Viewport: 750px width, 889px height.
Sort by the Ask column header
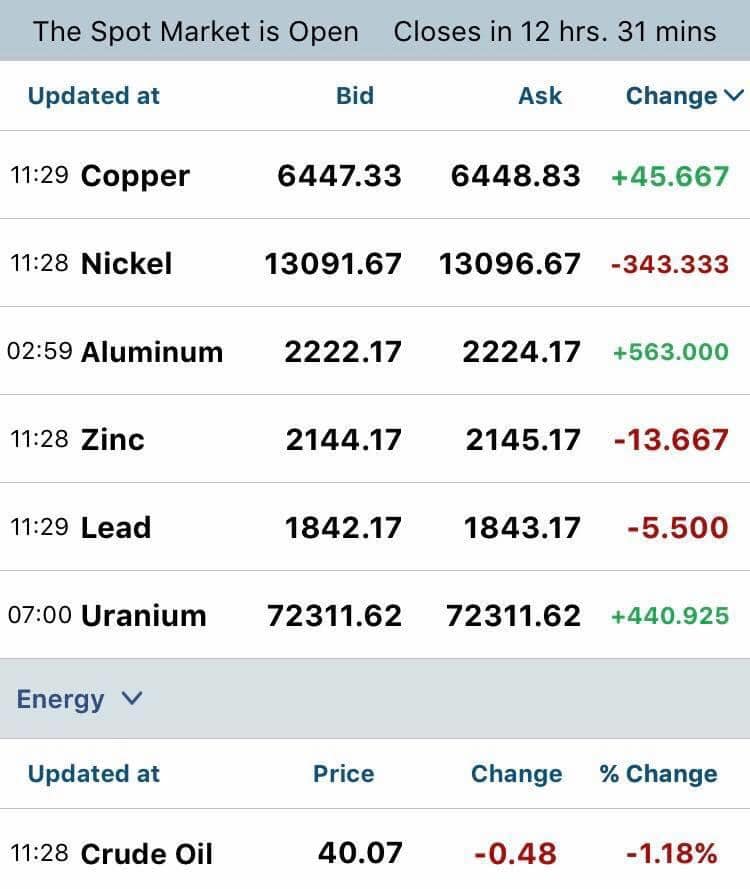pos(540,96)
